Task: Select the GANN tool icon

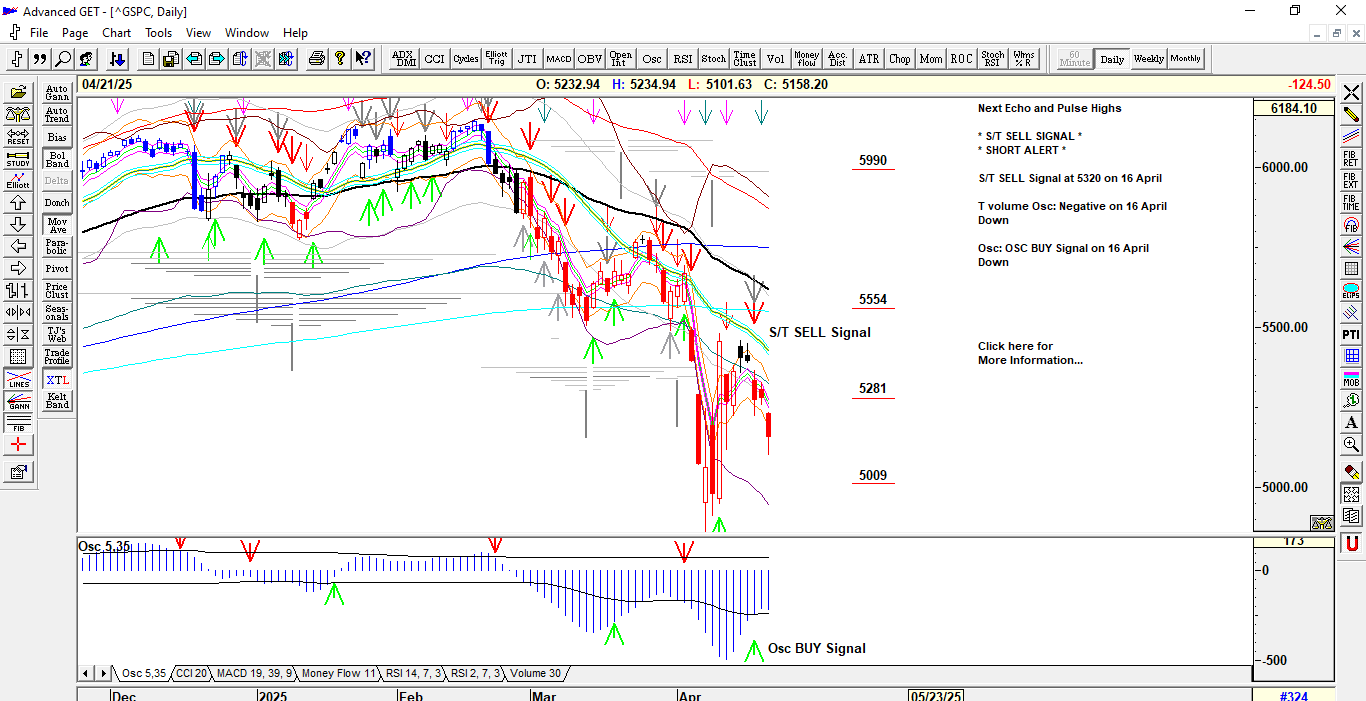Action: (18, 403)
